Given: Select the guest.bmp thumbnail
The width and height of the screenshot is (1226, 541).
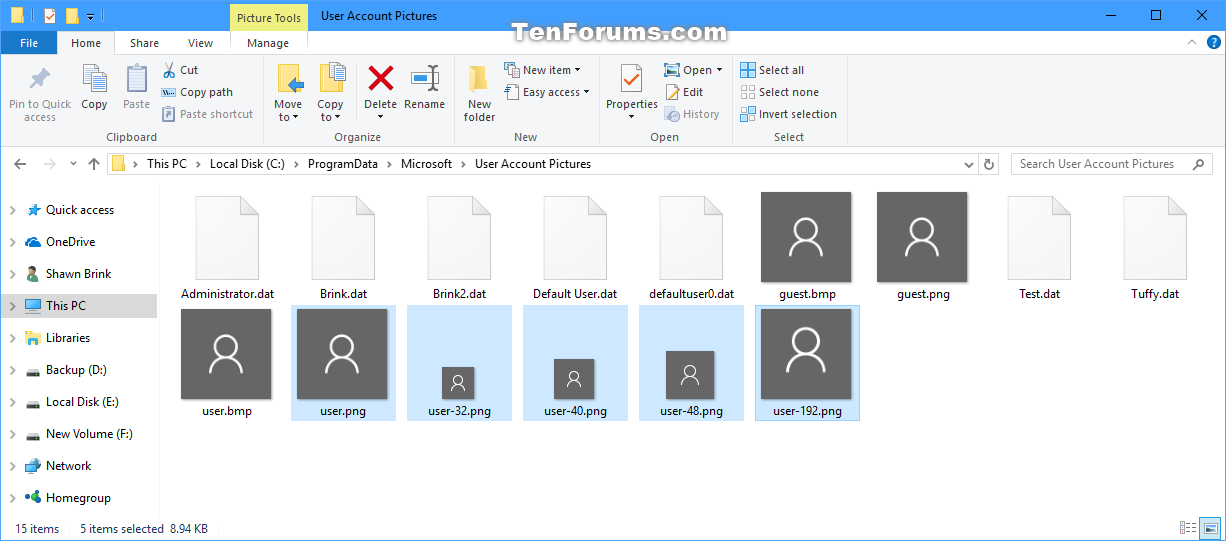Looking at the screenshot, I should coord(806,238).
